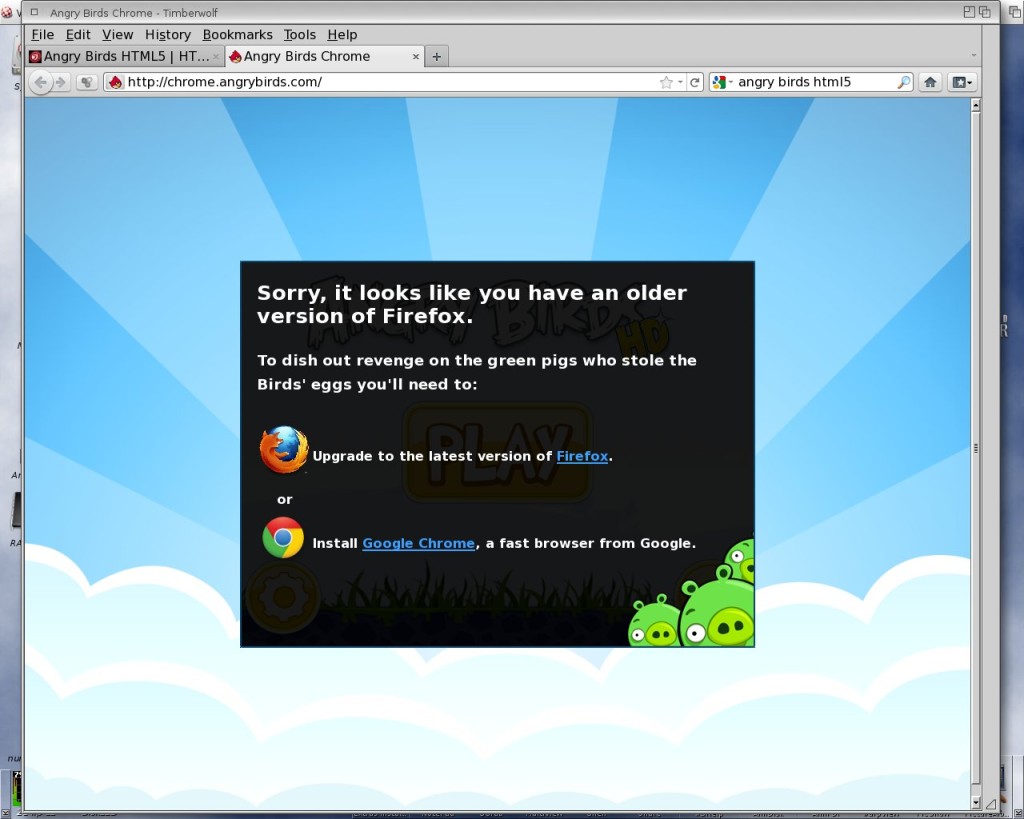The width and height of the screenshot is (1024, 819).
Task: Click the dimmed PLAY button
Action: (497, 452)
